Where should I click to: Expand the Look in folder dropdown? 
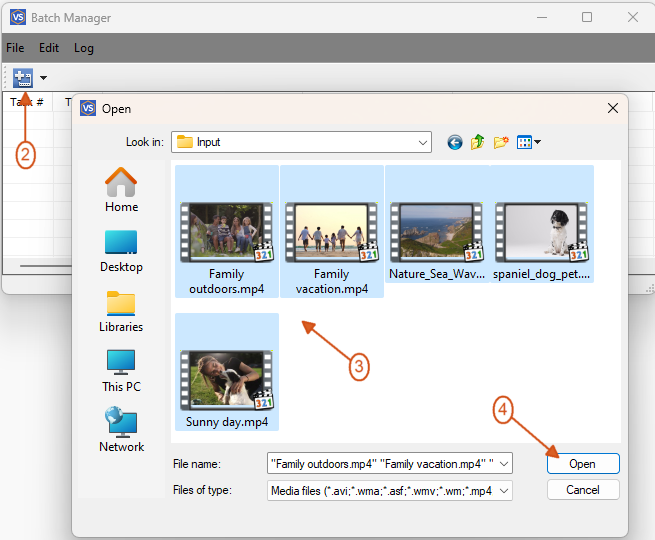click(422, 142)
